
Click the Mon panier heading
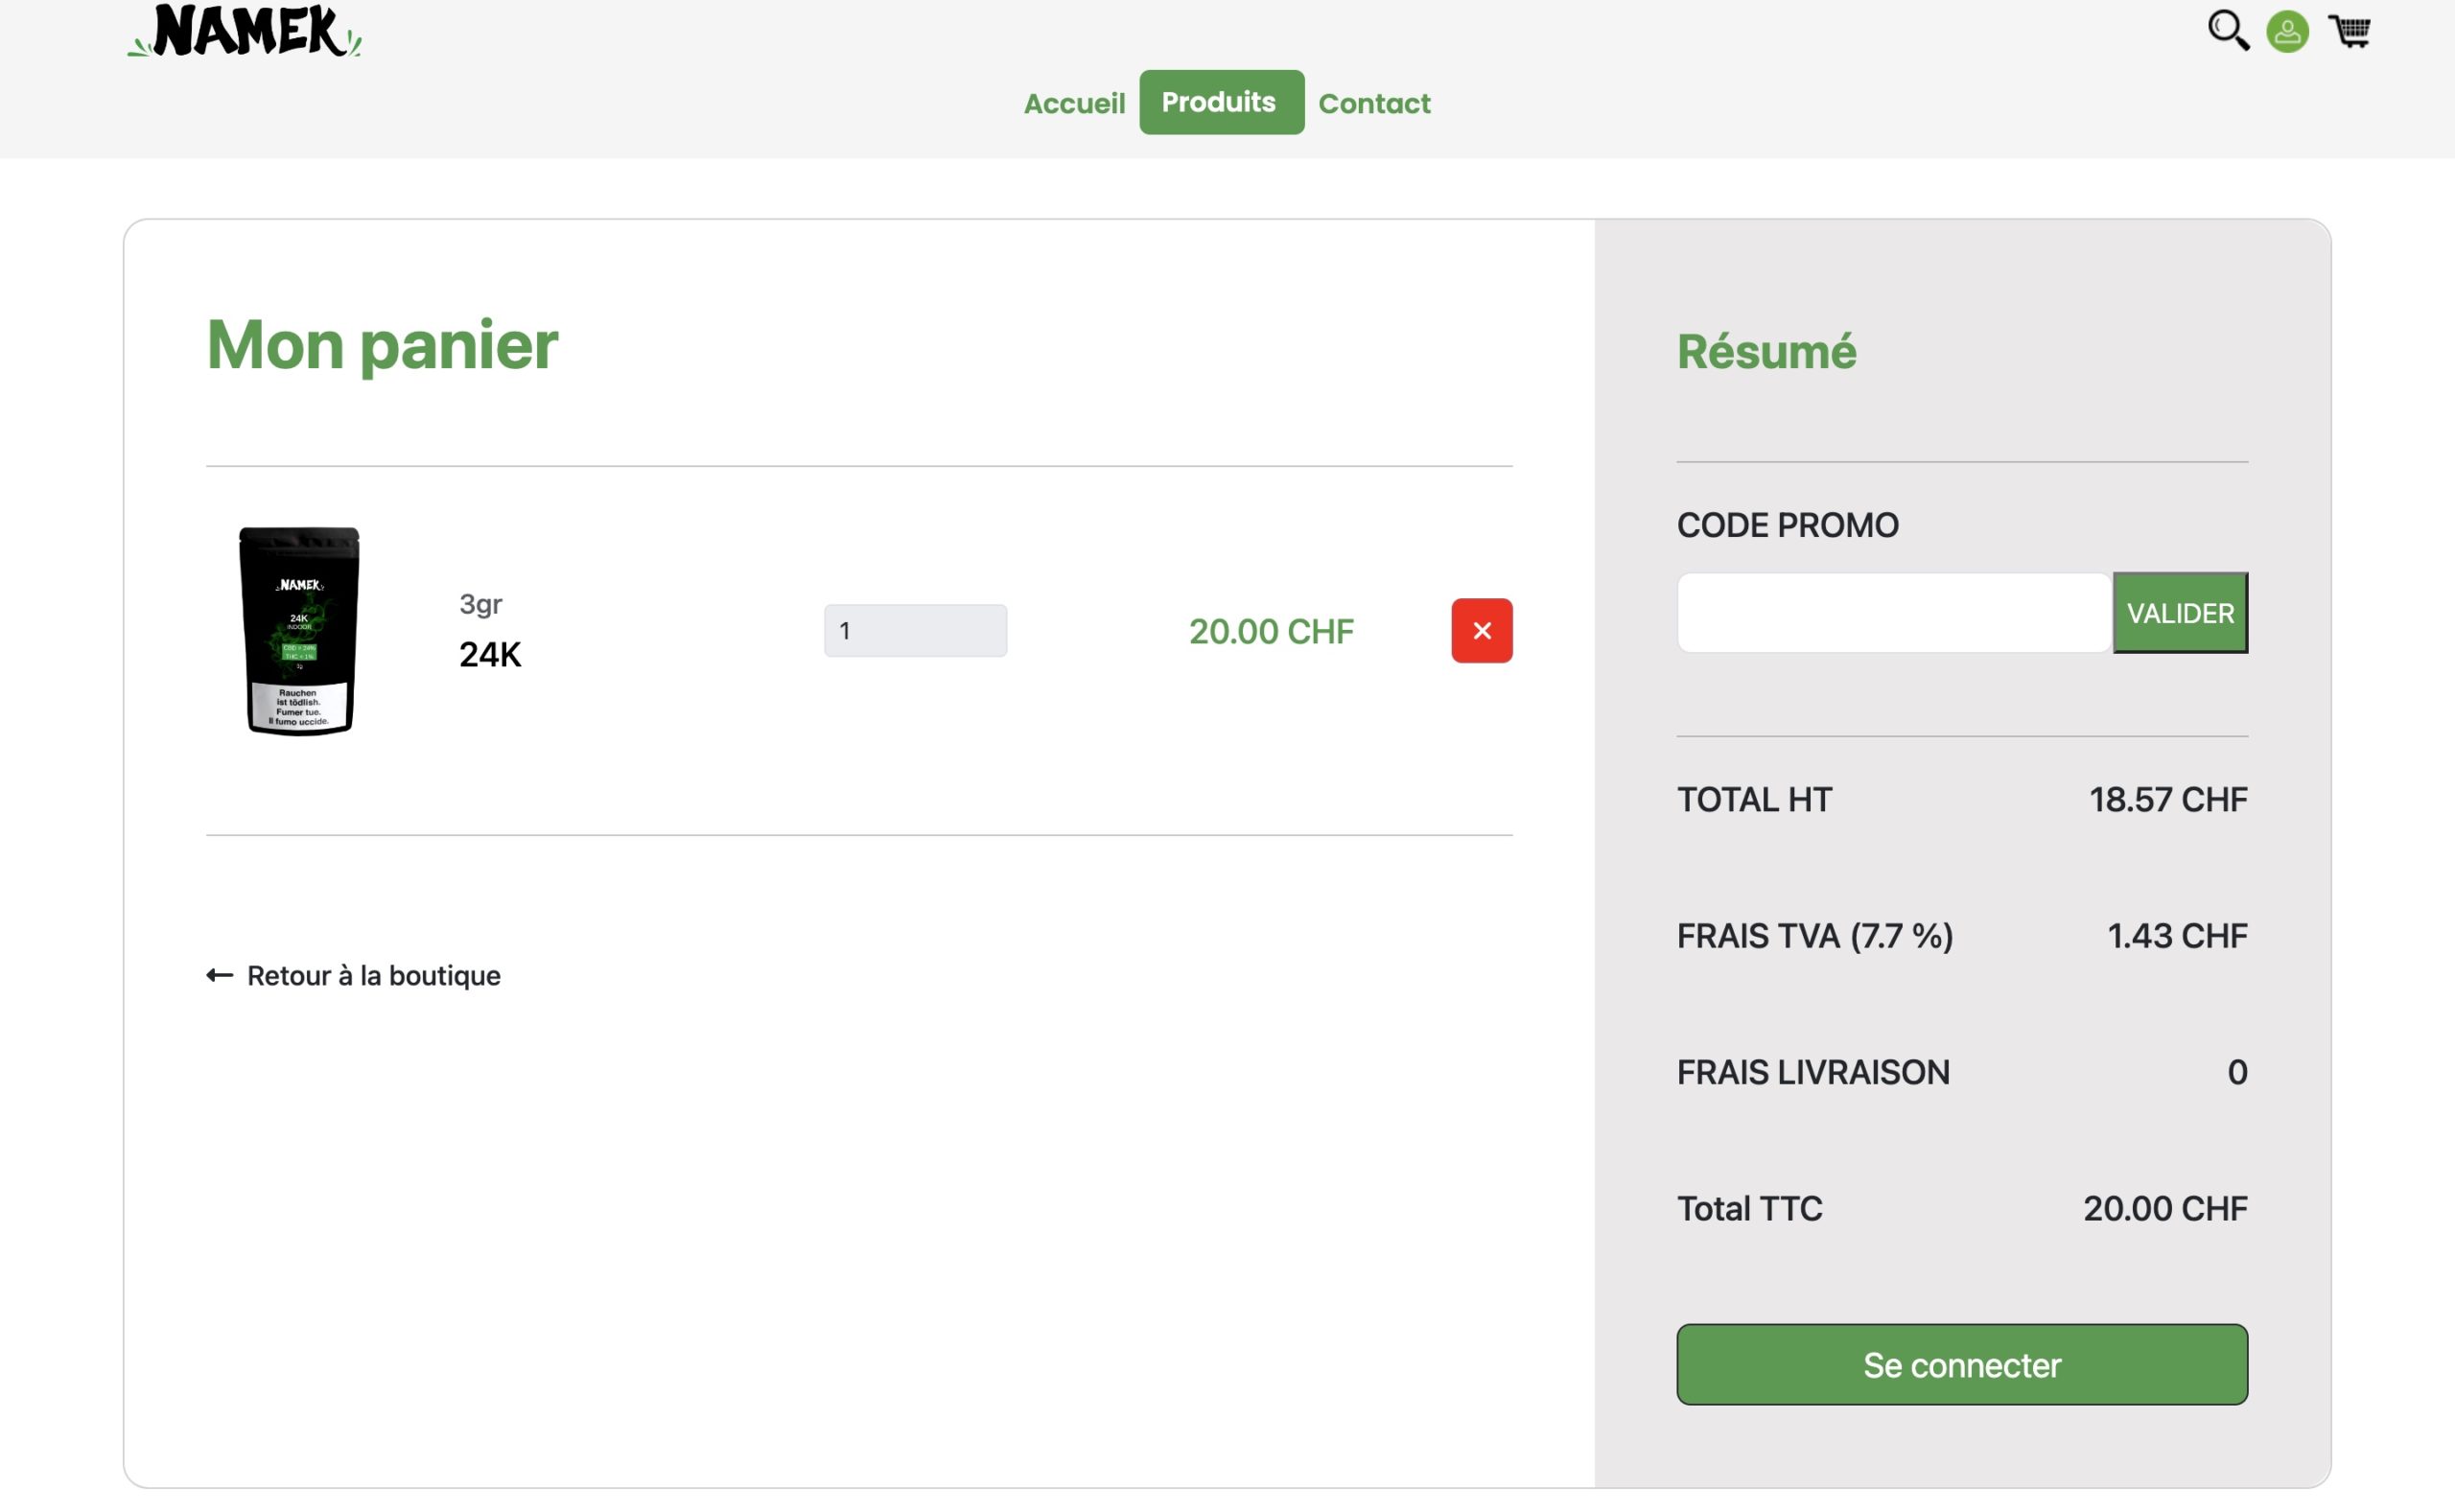pyautogui.click(x=382, y=345)
